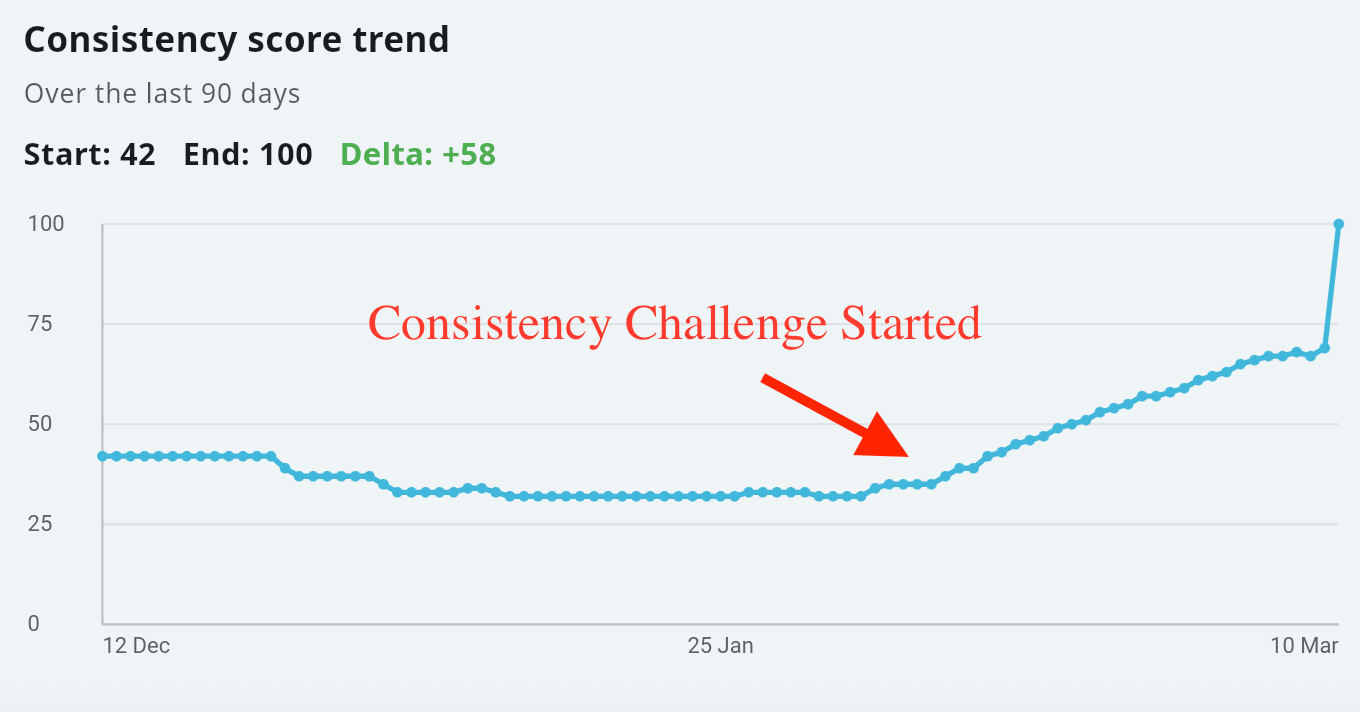Click the "Start: 42" stat

(x=90, y=155)
